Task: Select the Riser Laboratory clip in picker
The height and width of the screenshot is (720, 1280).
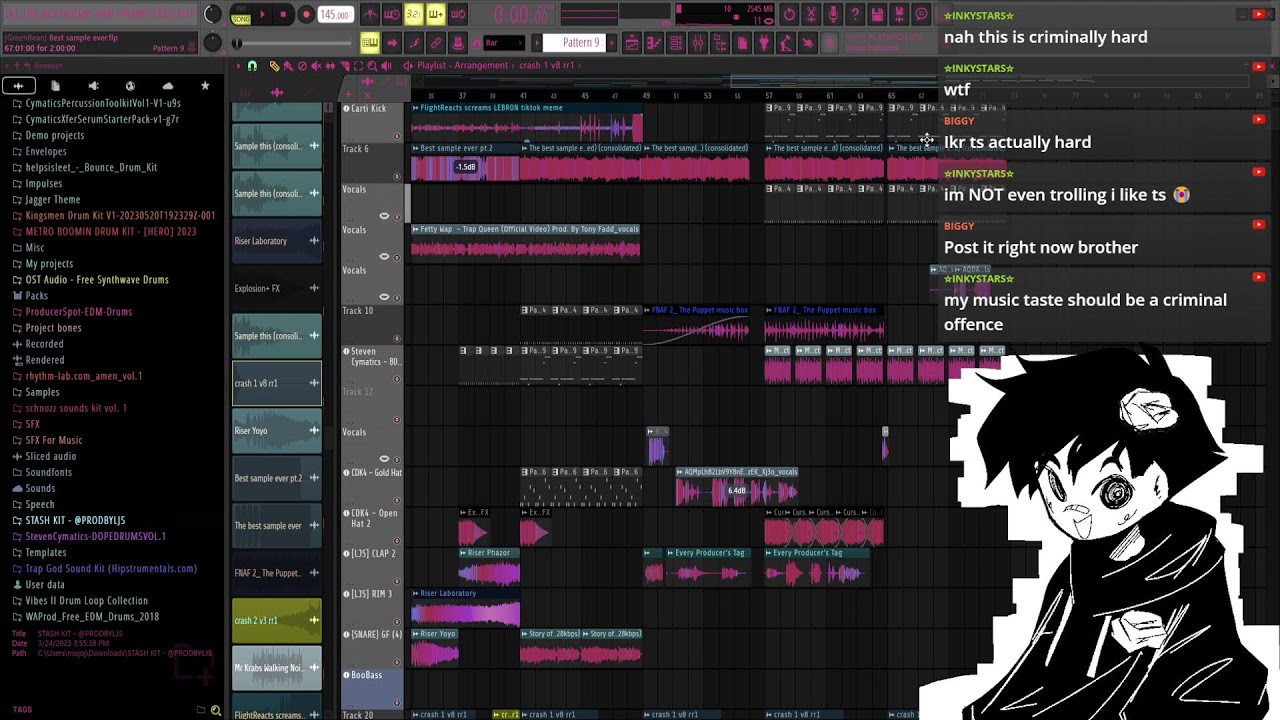Action: (277, 241)
